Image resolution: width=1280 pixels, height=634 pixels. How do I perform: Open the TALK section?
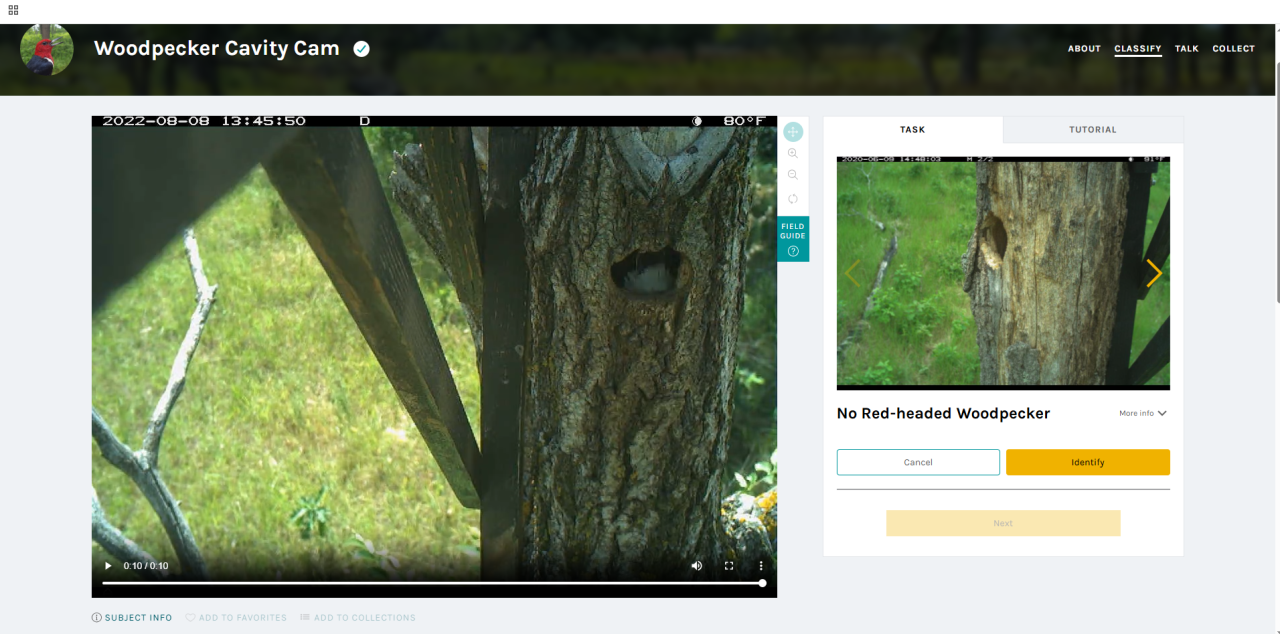click(x=1187, y=49)
